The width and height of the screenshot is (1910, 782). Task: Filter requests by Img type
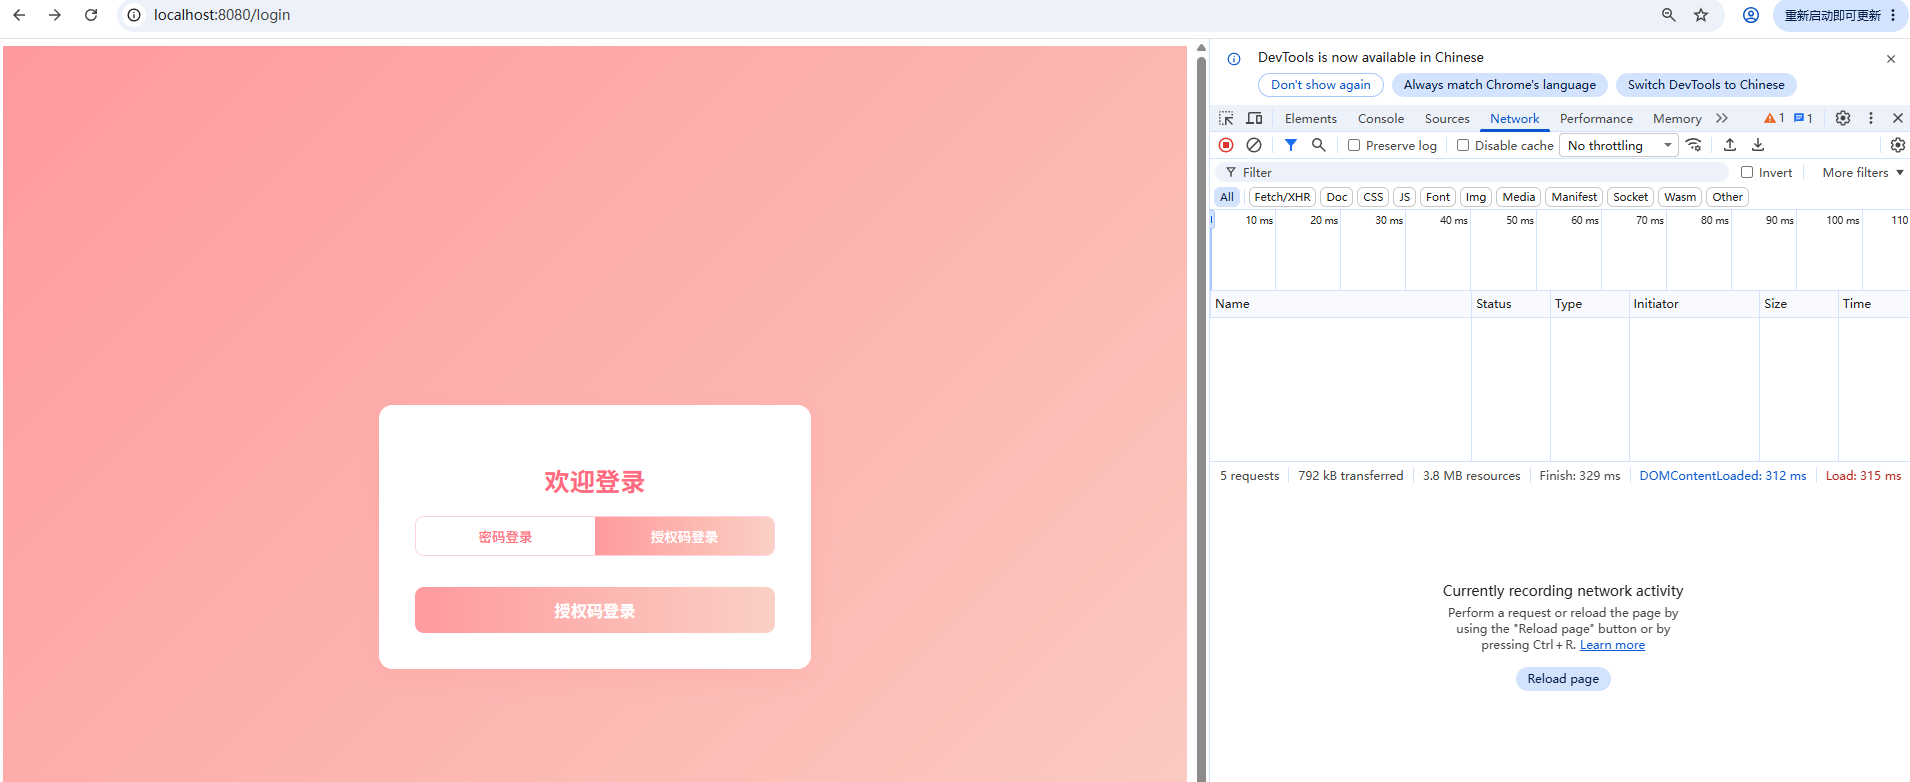(1476, 197)
